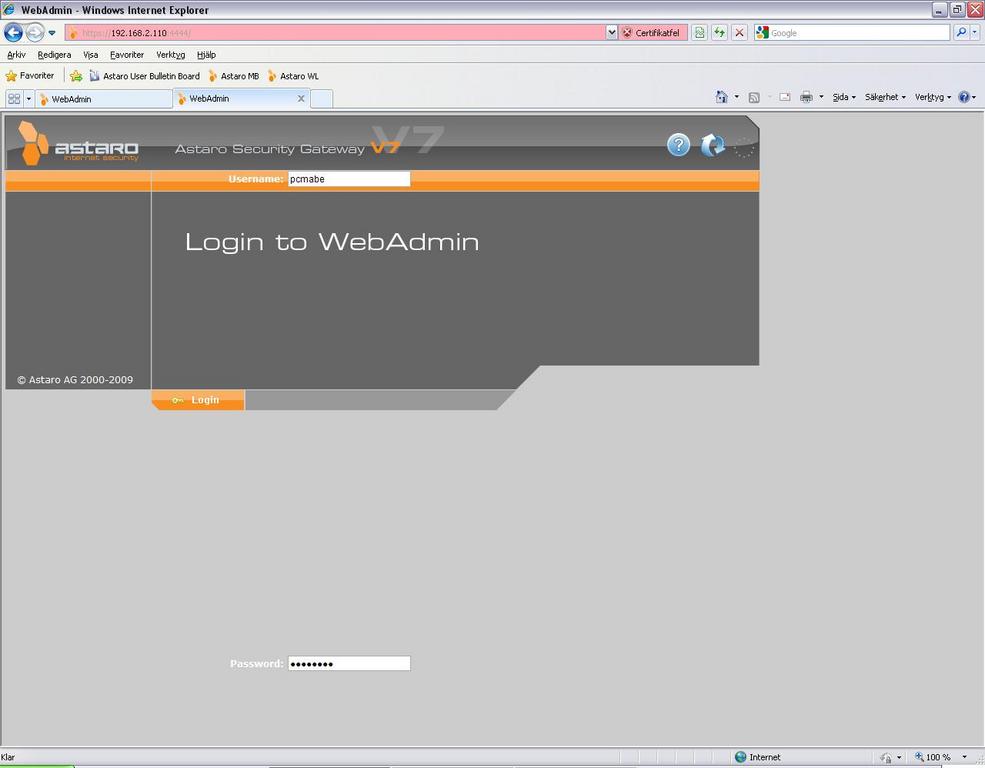The image size is (985, 768).
Task: Open the address bar history dropdown
Action: pos(612,32)
